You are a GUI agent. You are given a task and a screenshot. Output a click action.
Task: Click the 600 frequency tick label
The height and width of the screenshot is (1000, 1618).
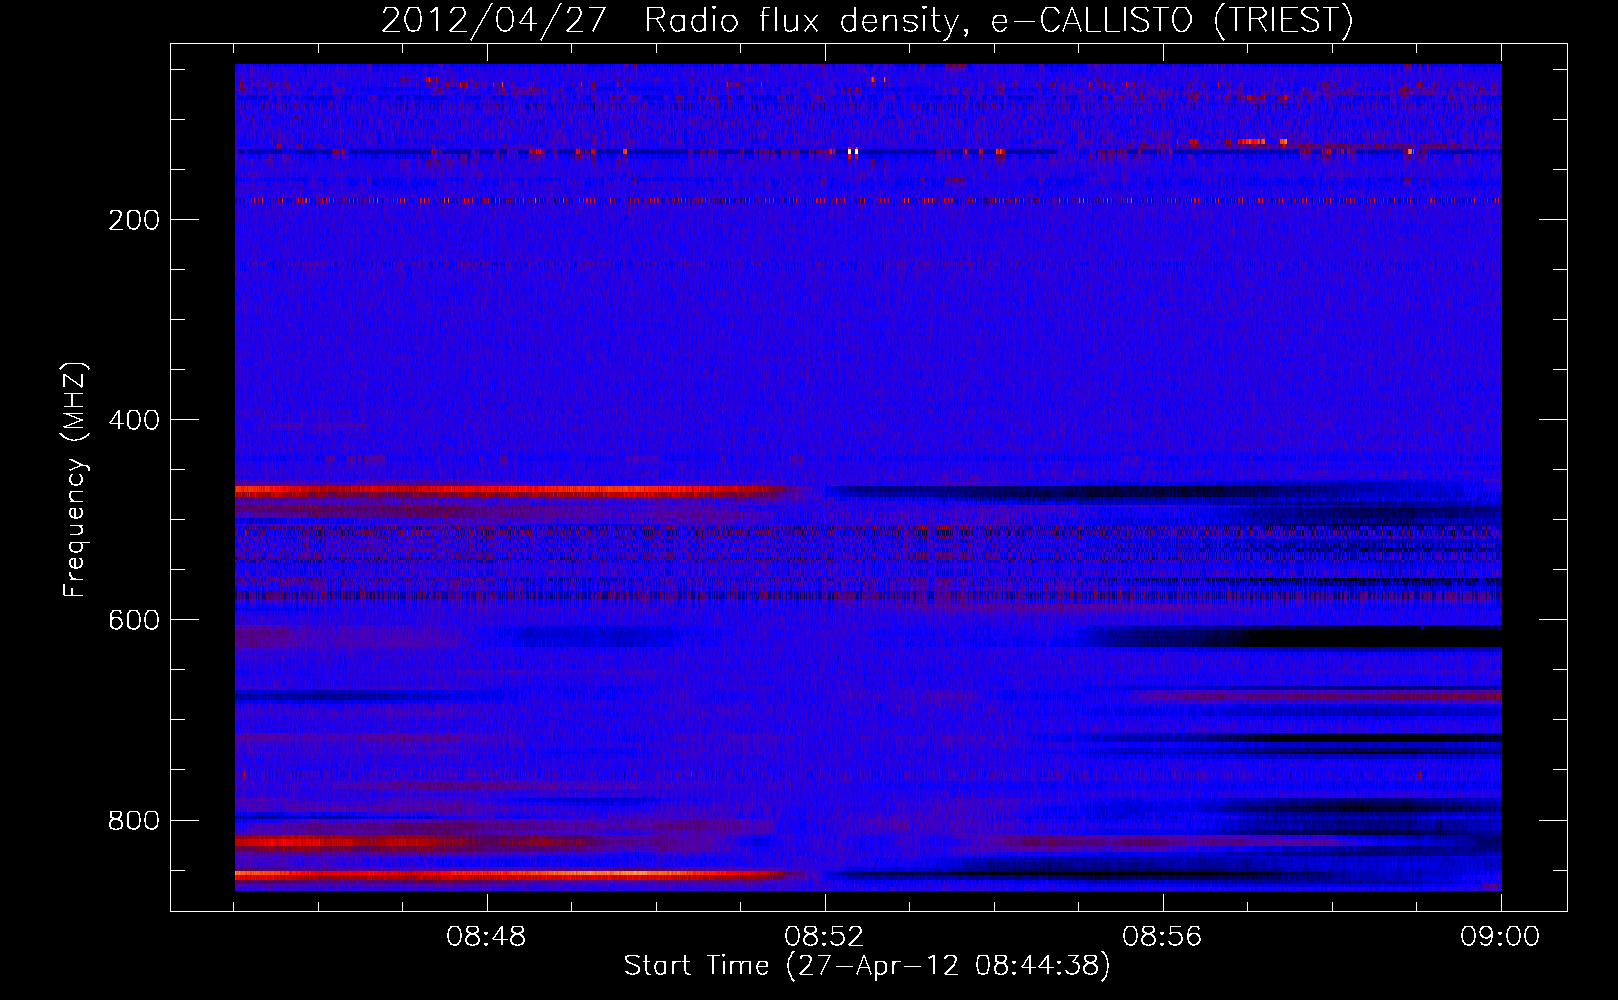tap(134, 620)
